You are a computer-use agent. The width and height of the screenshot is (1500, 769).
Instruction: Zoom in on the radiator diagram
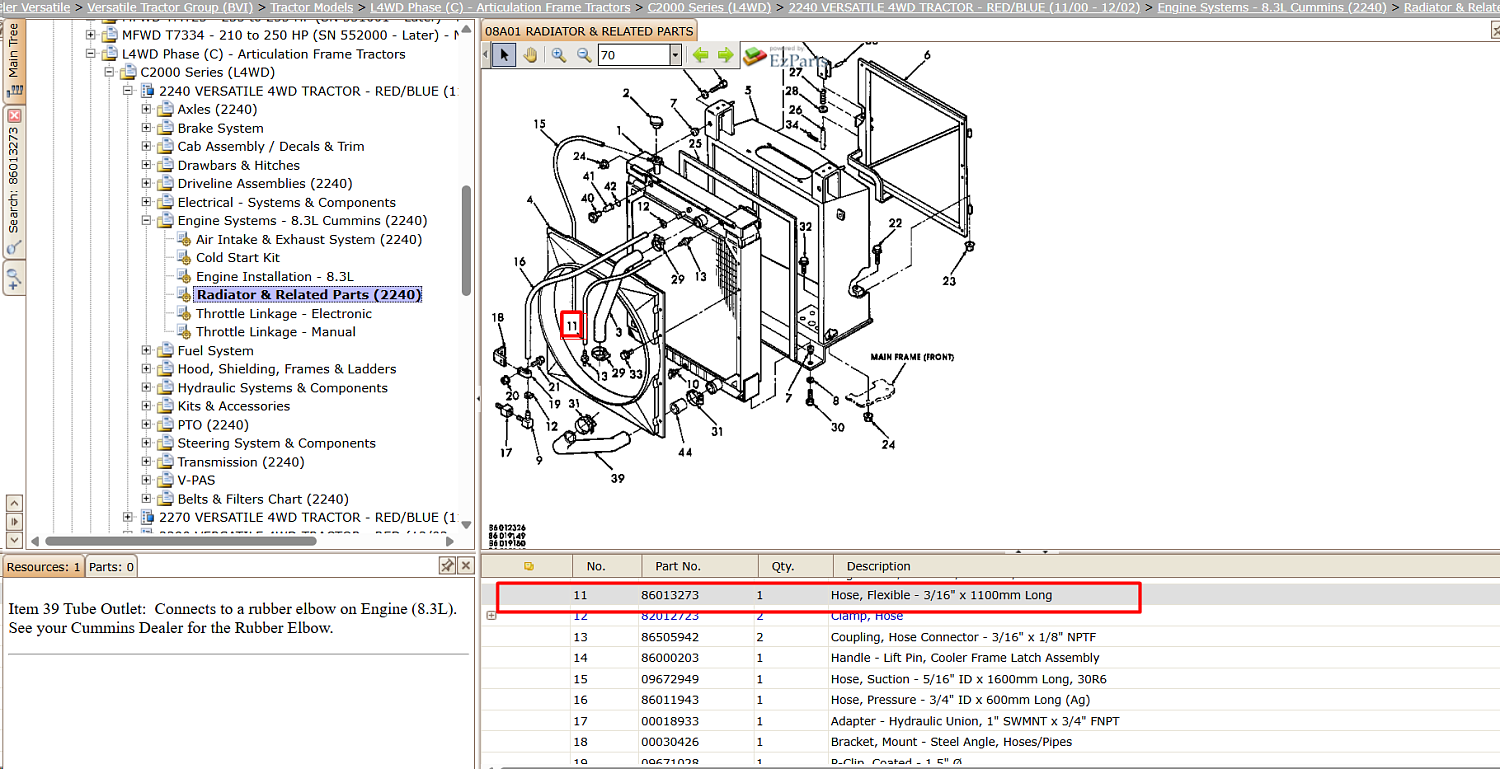(x=559, y=55)
